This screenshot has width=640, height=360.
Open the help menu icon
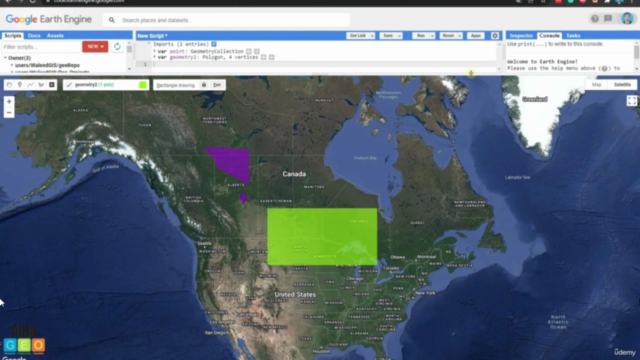(x=595, y=19)
